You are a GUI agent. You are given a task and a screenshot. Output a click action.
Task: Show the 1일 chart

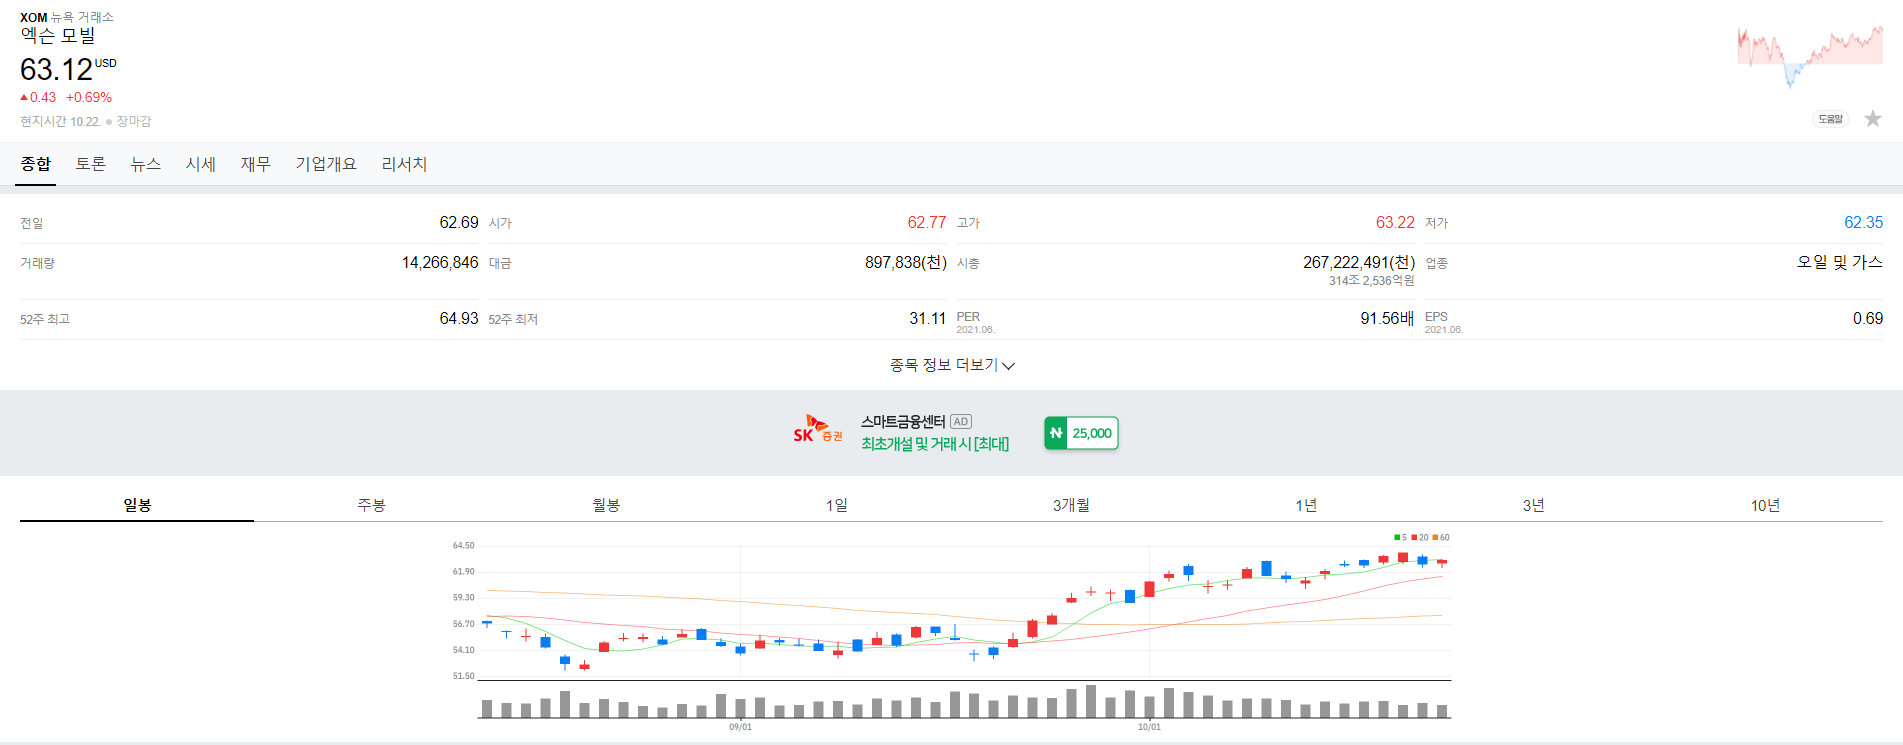click(x=837, y=505)
